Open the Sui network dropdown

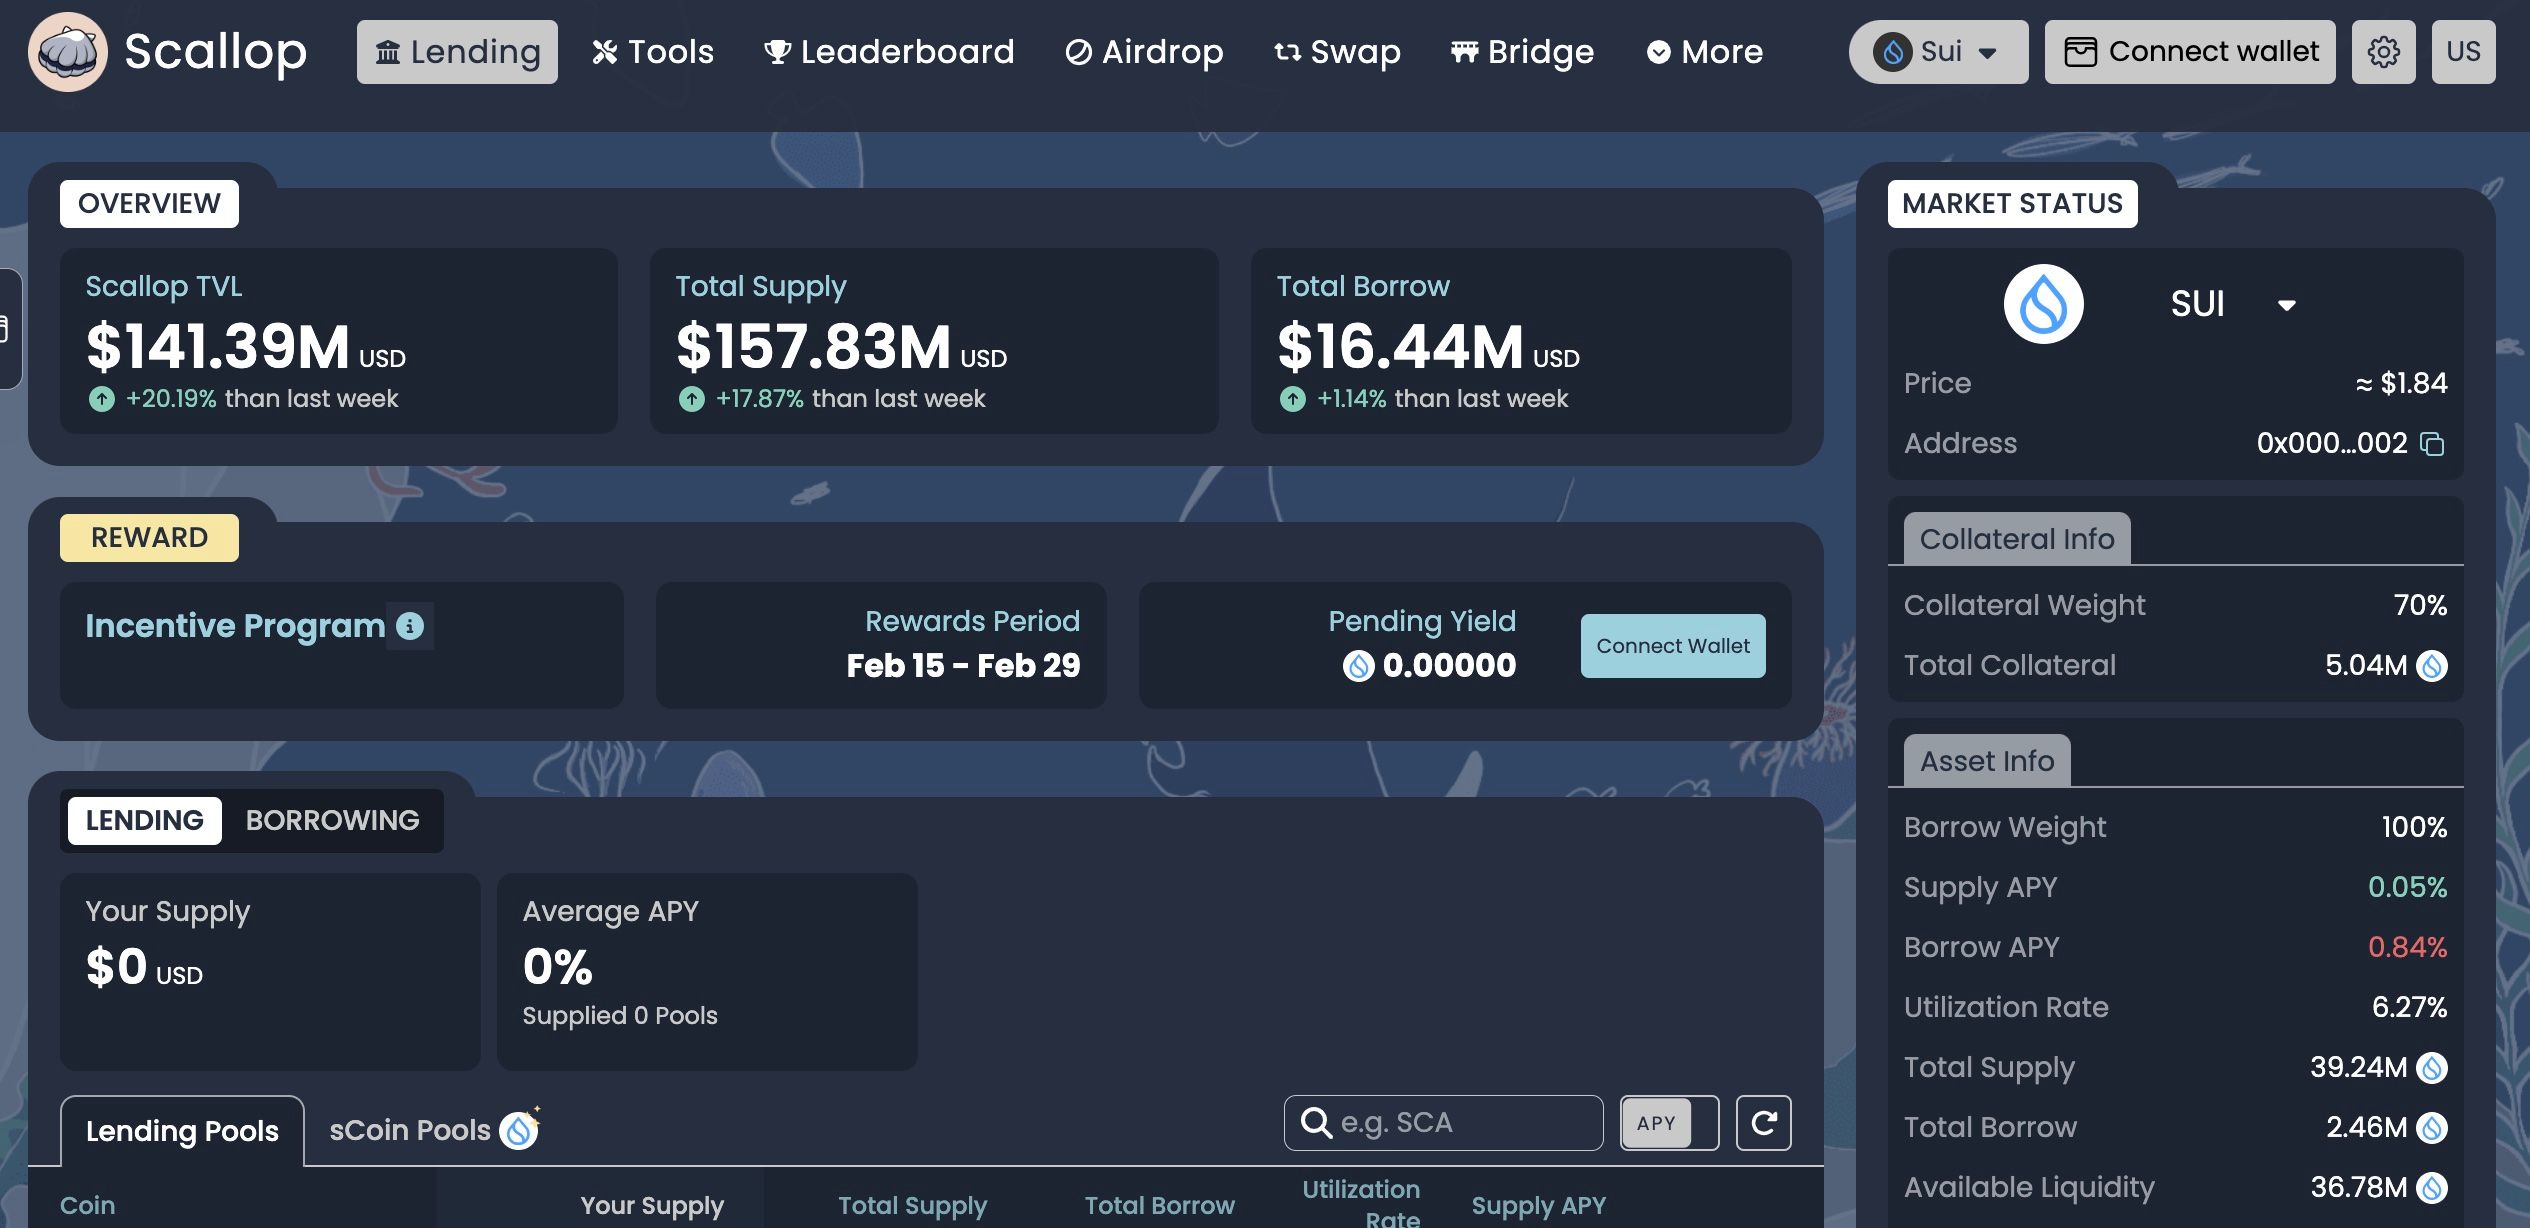[x=1937, y=52]
